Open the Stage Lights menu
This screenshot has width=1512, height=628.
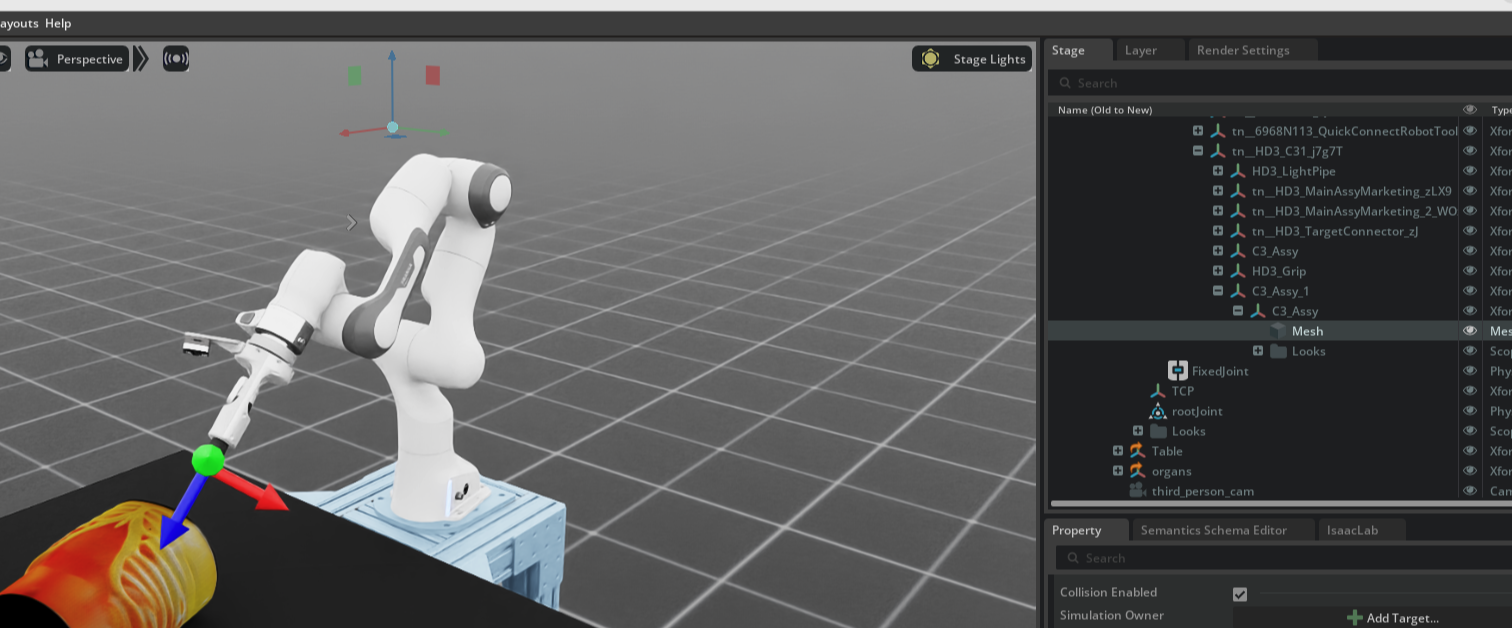click(972, 59)
